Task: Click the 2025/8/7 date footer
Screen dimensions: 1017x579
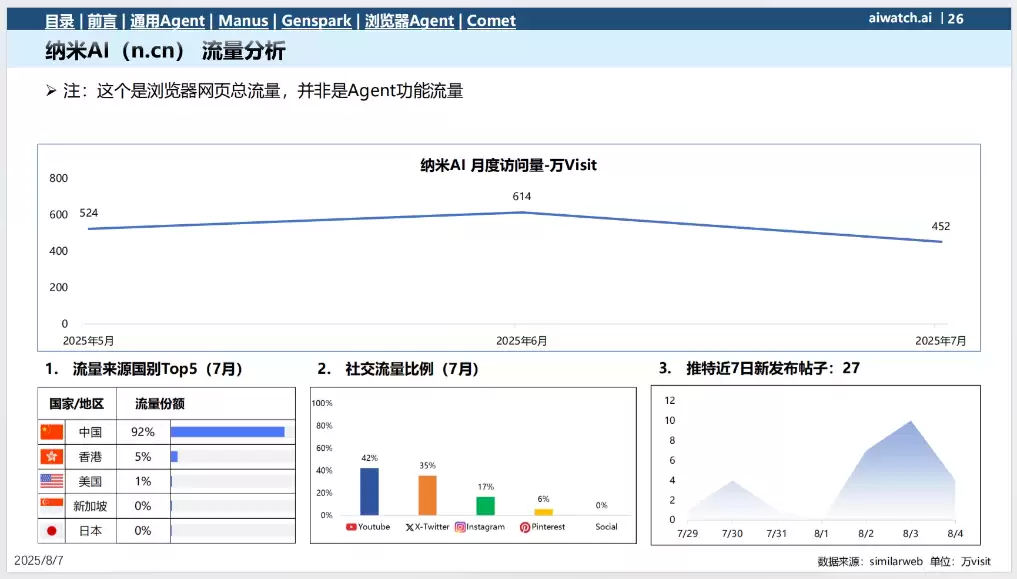Action: [39, 561]
